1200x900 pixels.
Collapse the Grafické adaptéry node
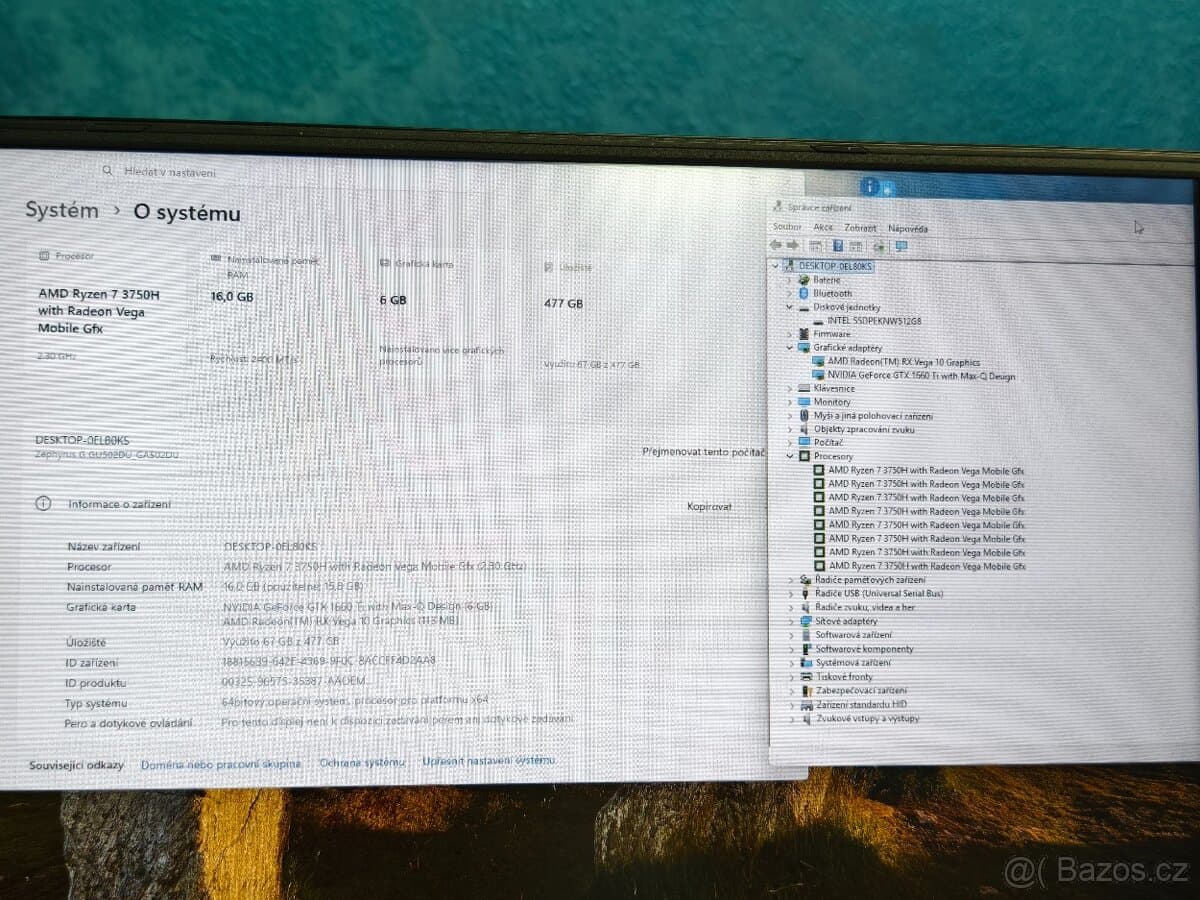coord(790,348)
